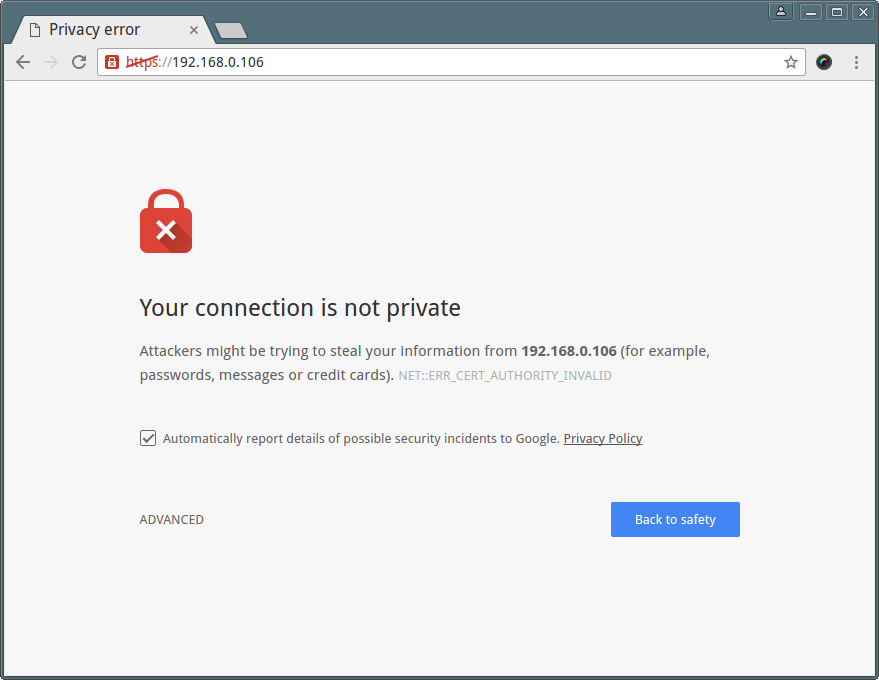Open the user profile button in title bar
Screen dimensions: 879x680
point(780,12)
